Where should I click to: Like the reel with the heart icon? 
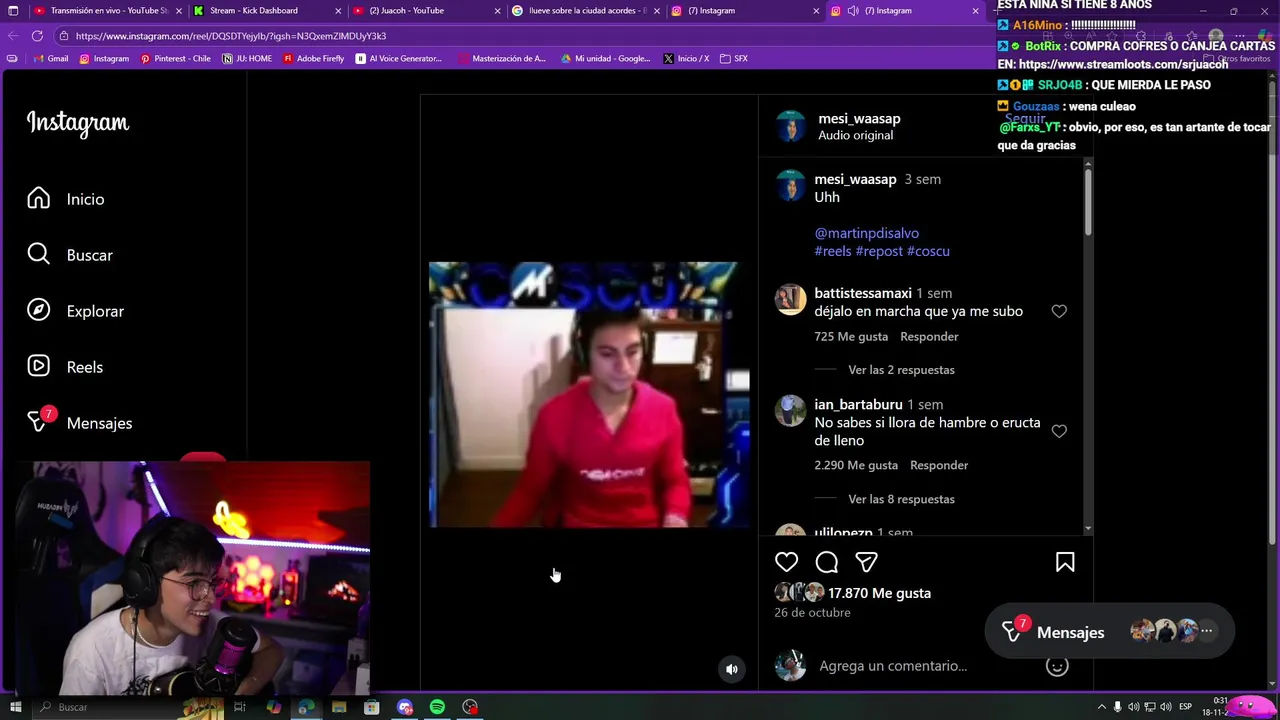(x=787, y=562)
